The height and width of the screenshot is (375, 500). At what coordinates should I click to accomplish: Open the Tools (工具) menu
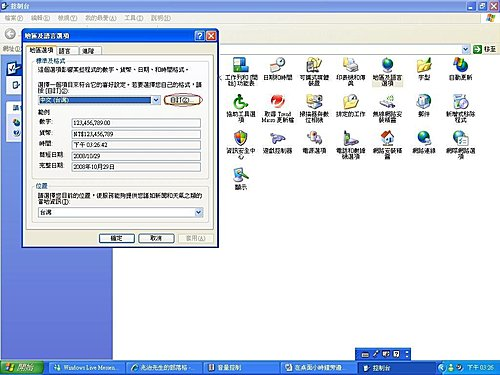point(133,18)
